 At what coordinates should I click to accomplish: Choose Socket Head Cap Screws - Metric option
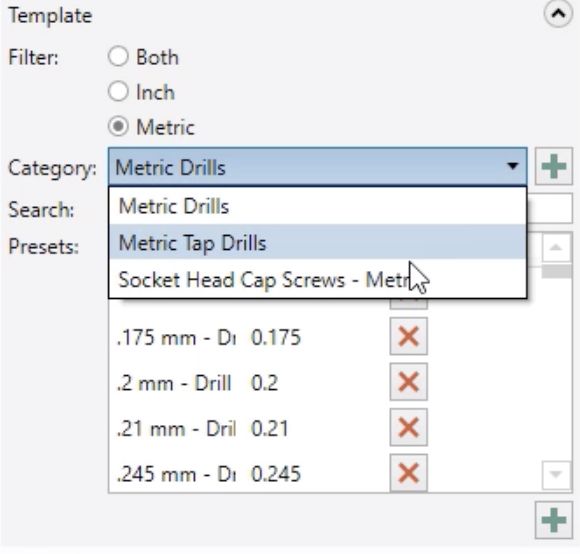tap(317, 279)
